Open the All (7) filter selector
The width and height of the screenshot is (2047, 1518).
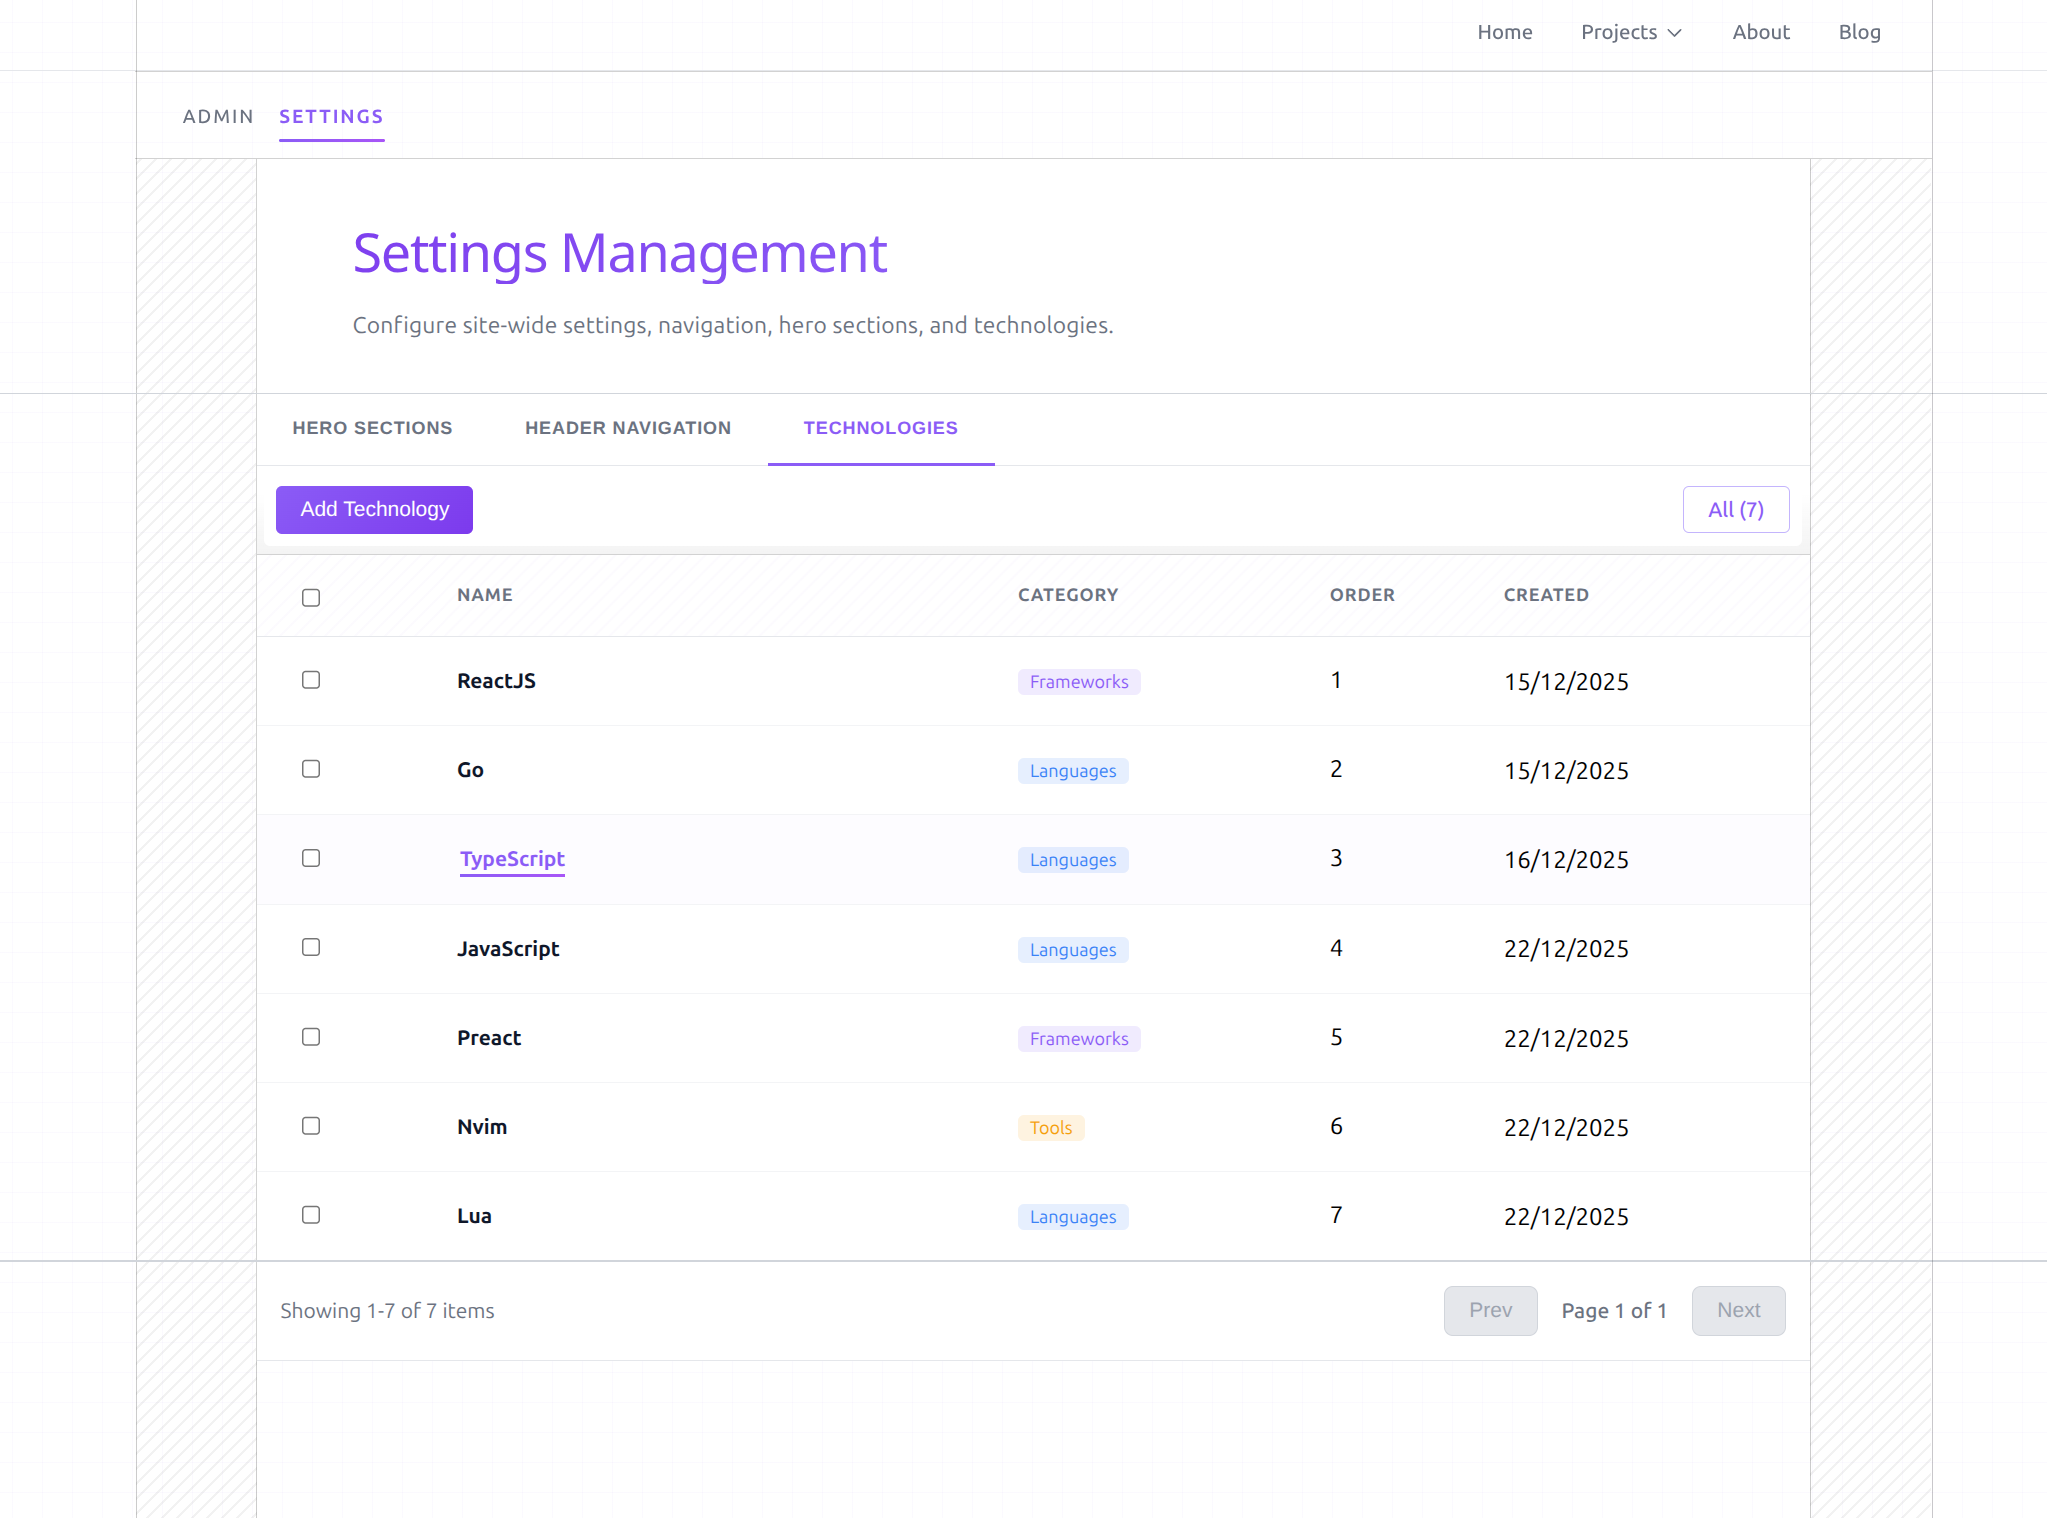[x=1735, y=509]
